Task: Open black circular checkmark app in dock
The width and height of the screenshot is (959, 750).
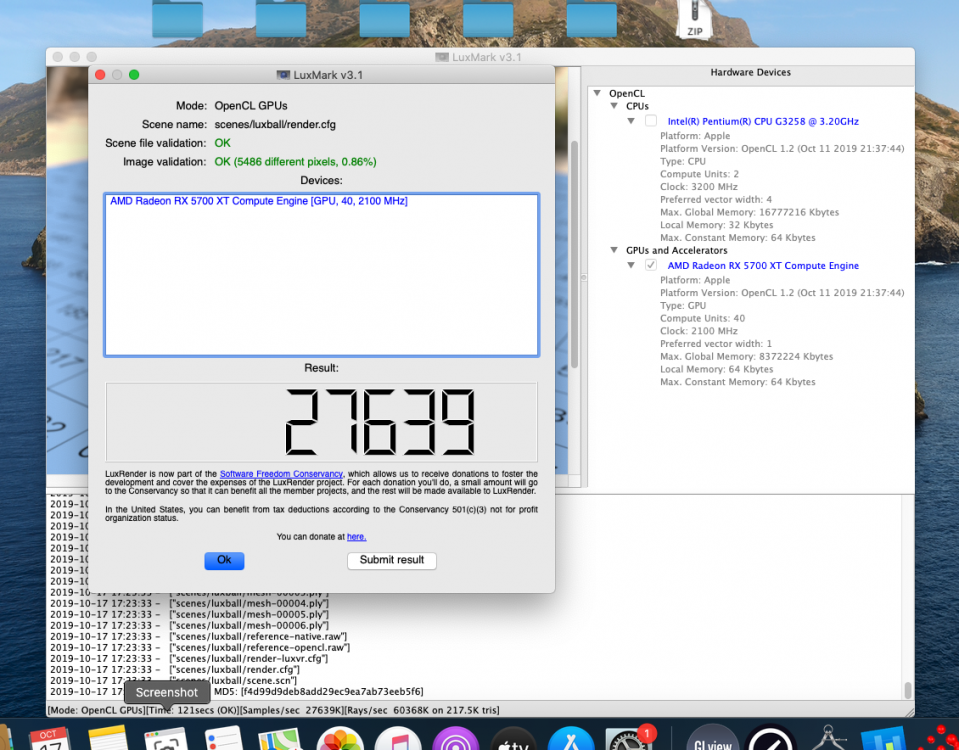Action: (x=770, y=738)
